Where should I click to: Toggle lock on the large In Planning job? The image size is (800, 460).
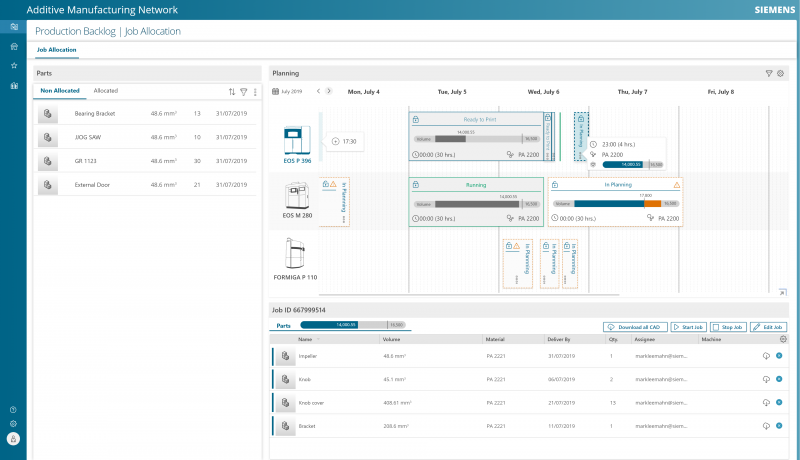pyautogui.click(x=554, y=185)
